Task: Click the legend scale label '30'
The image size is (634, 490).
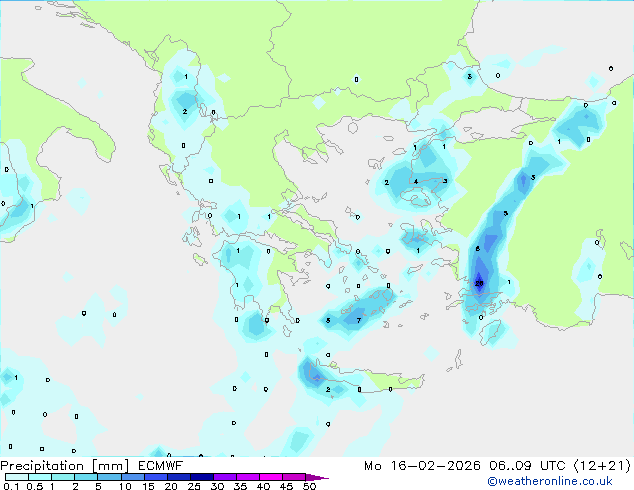Action: (217, 486)
